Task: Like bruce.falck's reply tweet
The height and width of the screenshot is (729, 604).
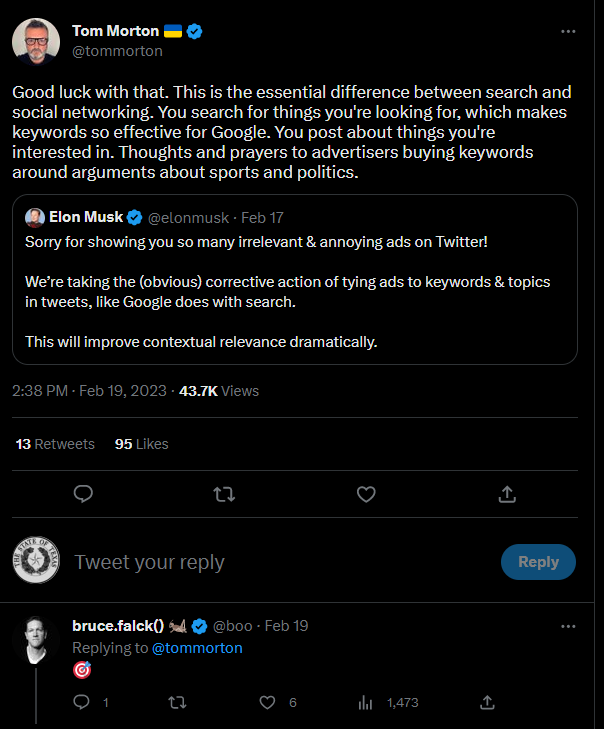Action: pos(268,703)
